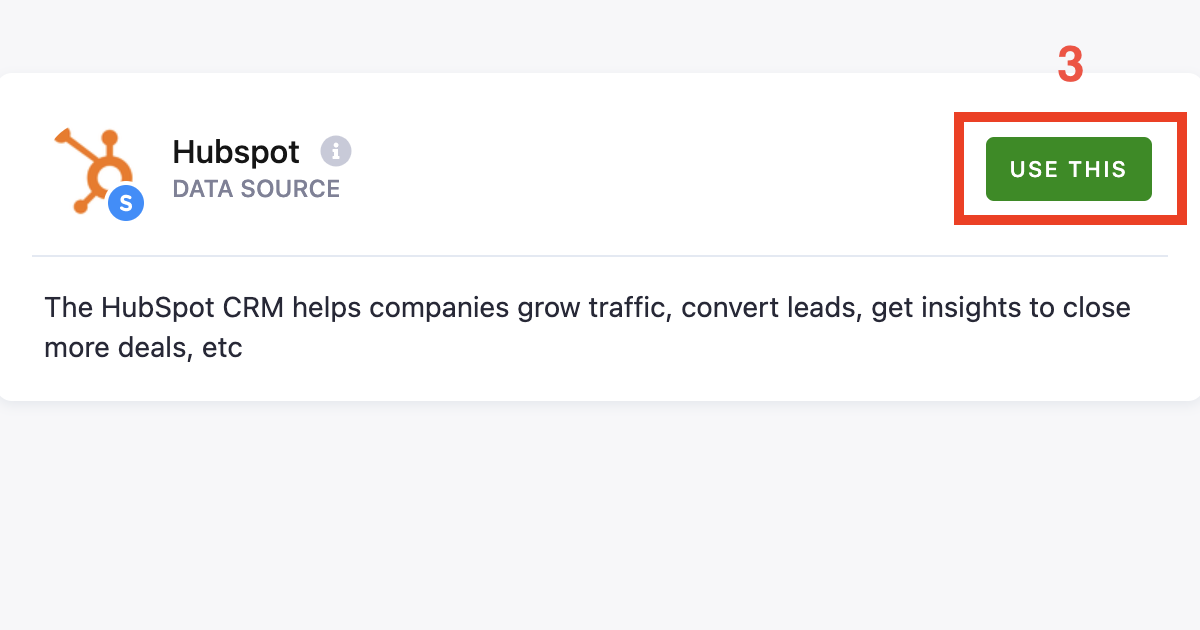The width and height of the screenshot is (1200, 630).
Task: Click inside the Hubspot card
Action: 600,235
